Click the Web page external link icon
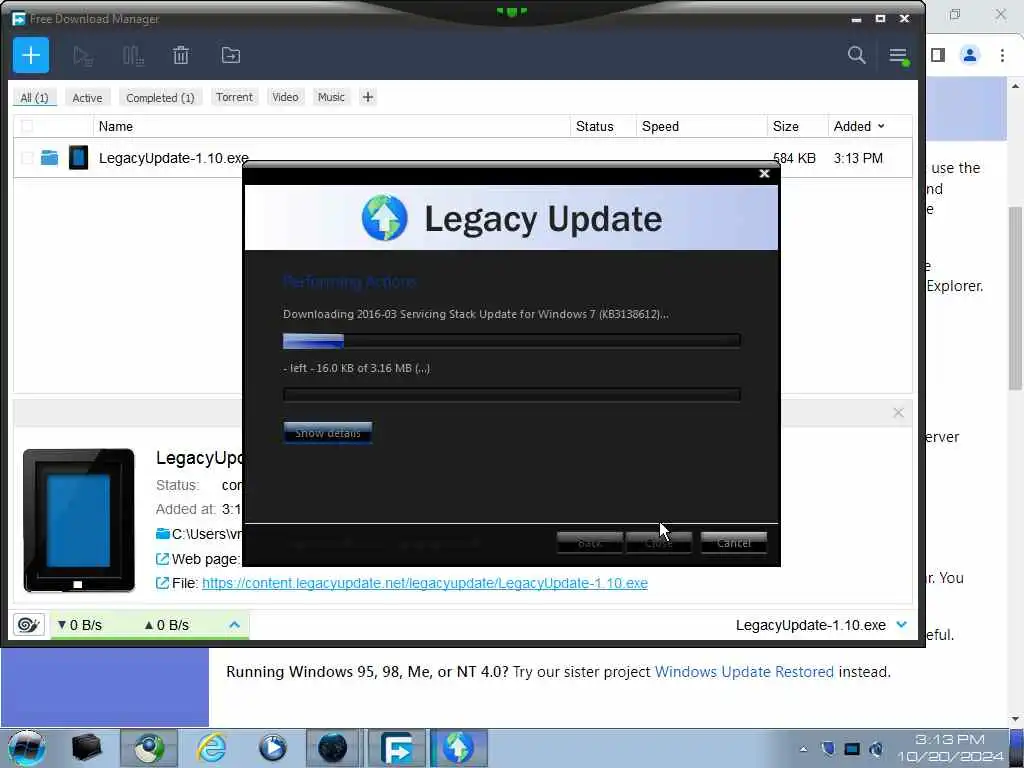Screen dimensions: 1024x768 (162, 559)
